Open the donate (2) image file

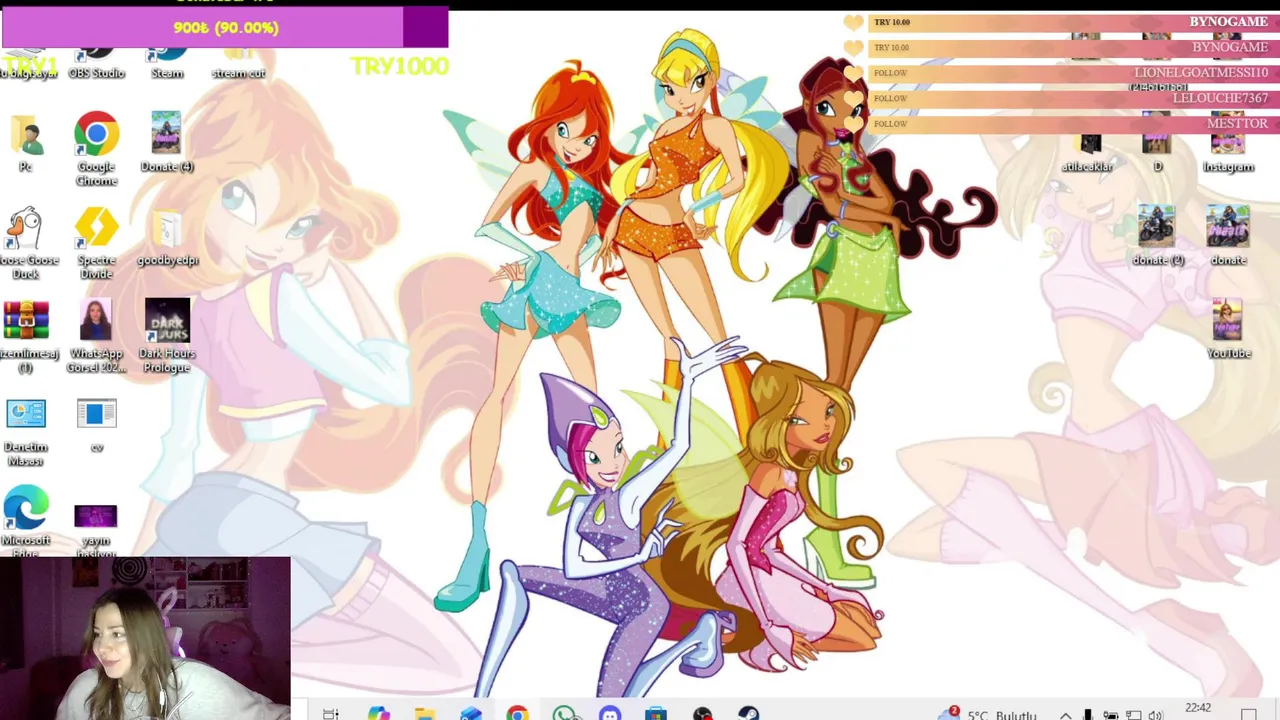pyautogui.click(x=1157, y=236)
